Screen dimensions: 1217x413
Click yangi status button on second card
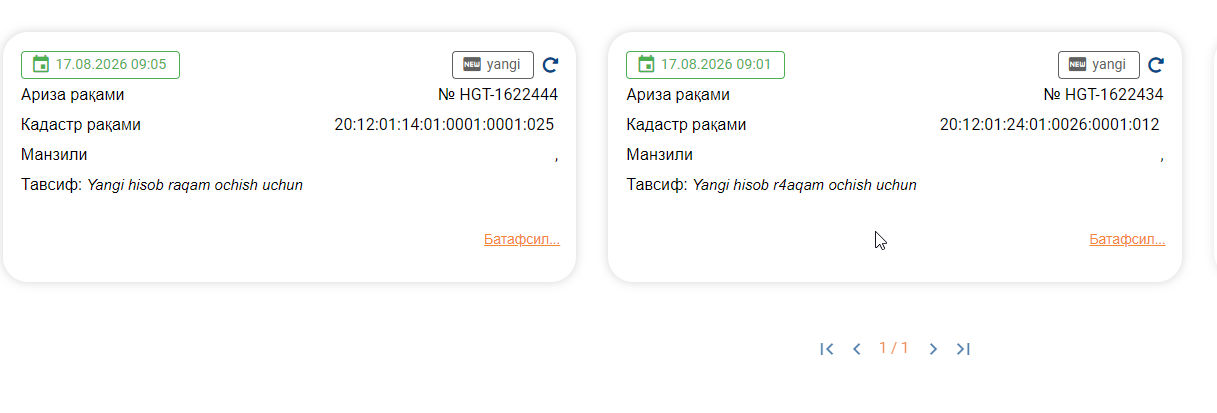pos(1099,64)
